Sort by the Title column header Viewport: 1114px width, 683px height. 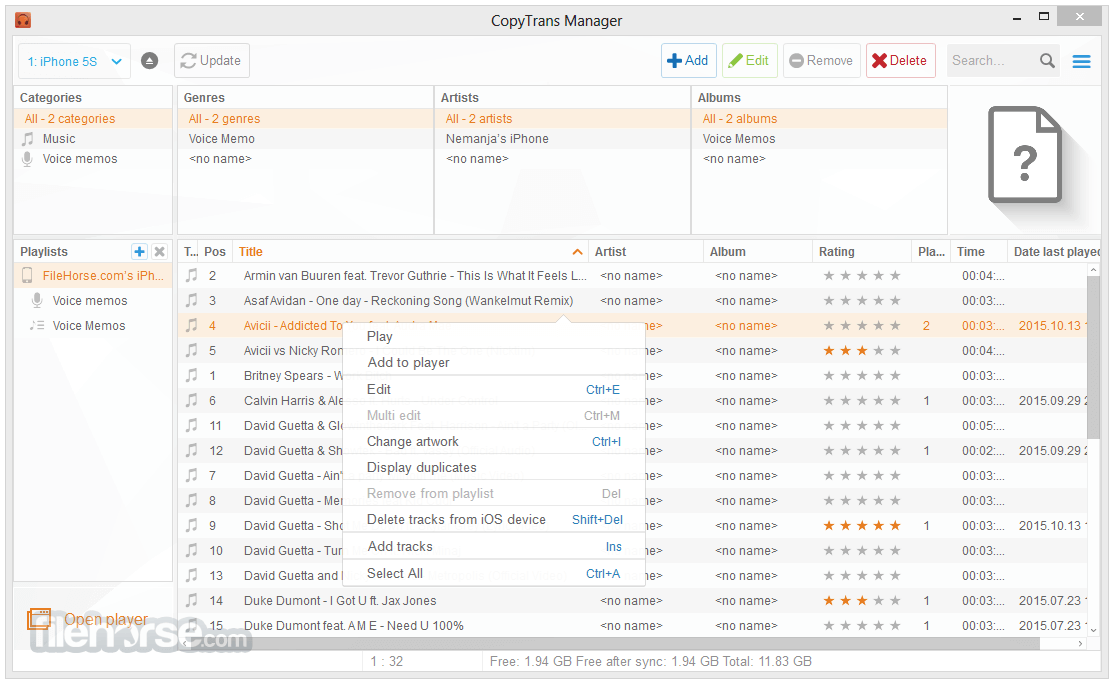pyautogui.click(x=411, y=252)
